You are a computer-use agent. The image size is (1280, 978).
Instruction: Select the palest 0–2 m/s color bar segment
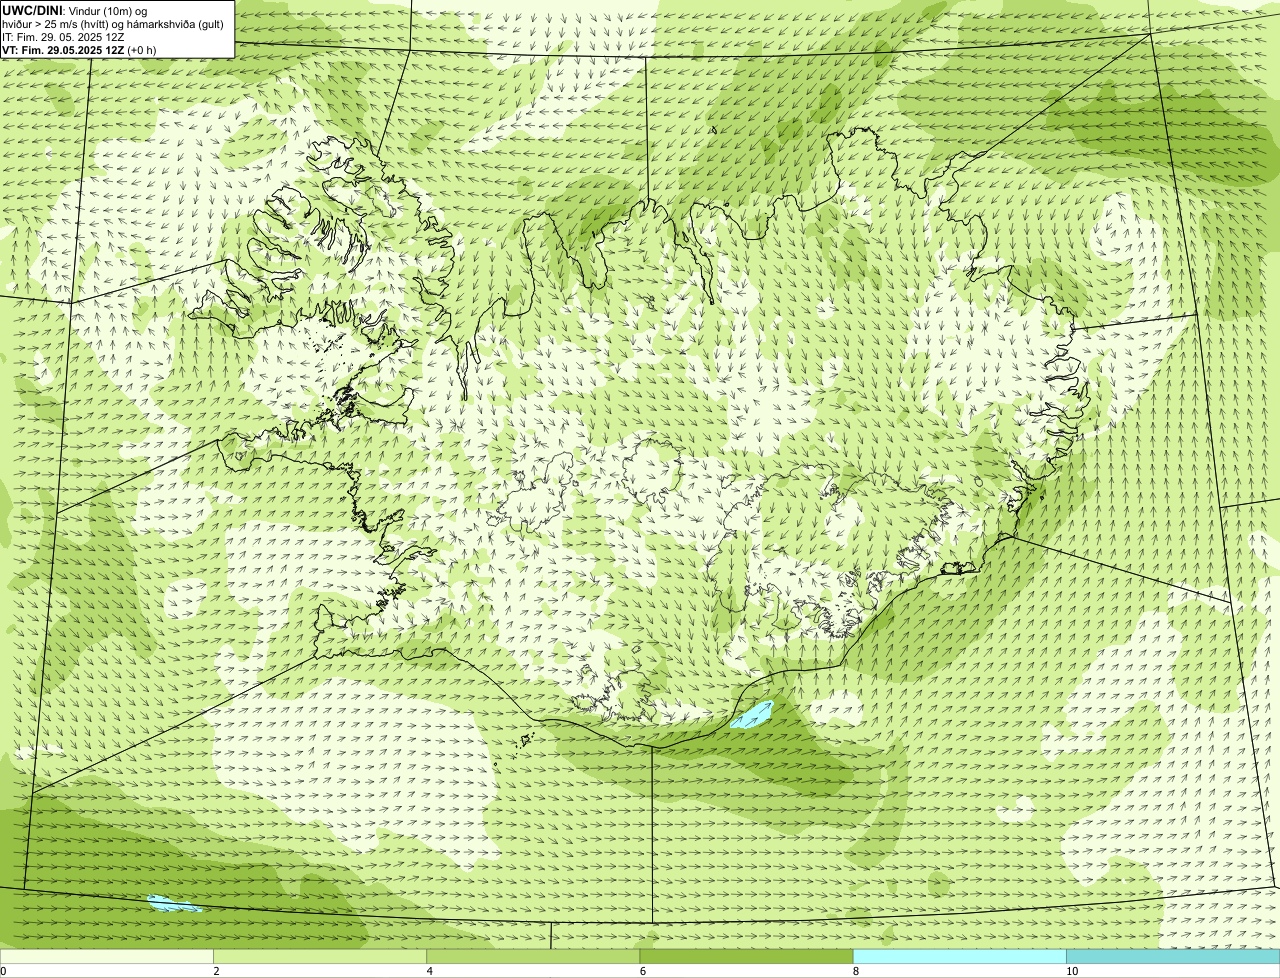[x=106, y=957]
